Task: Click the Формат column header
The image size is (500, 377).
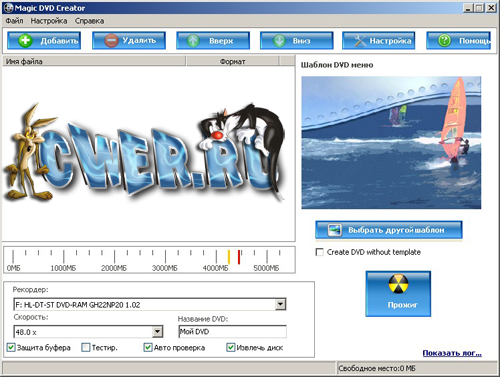Action: (232, 61)
